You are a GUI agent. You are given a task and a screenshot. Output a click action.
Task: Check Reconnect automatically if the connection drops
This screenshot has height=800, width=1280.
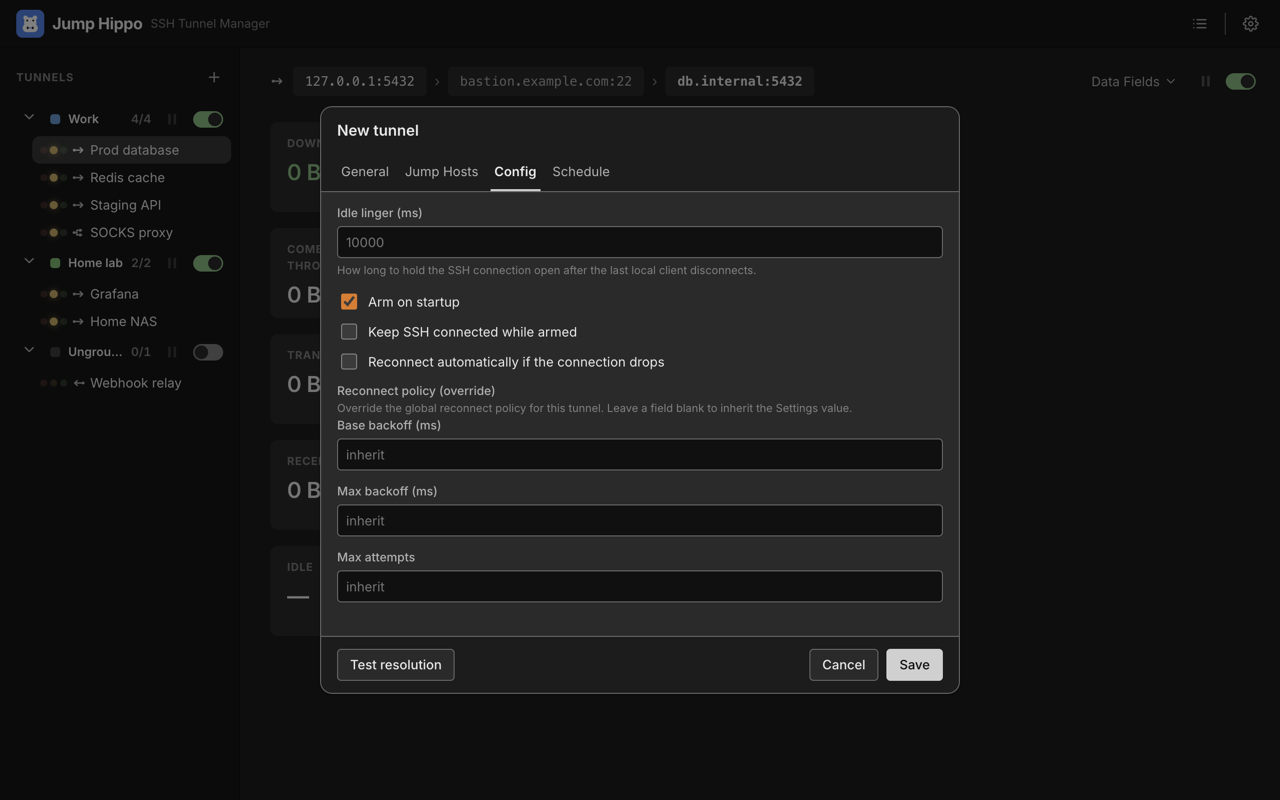[x=349, y=361]
